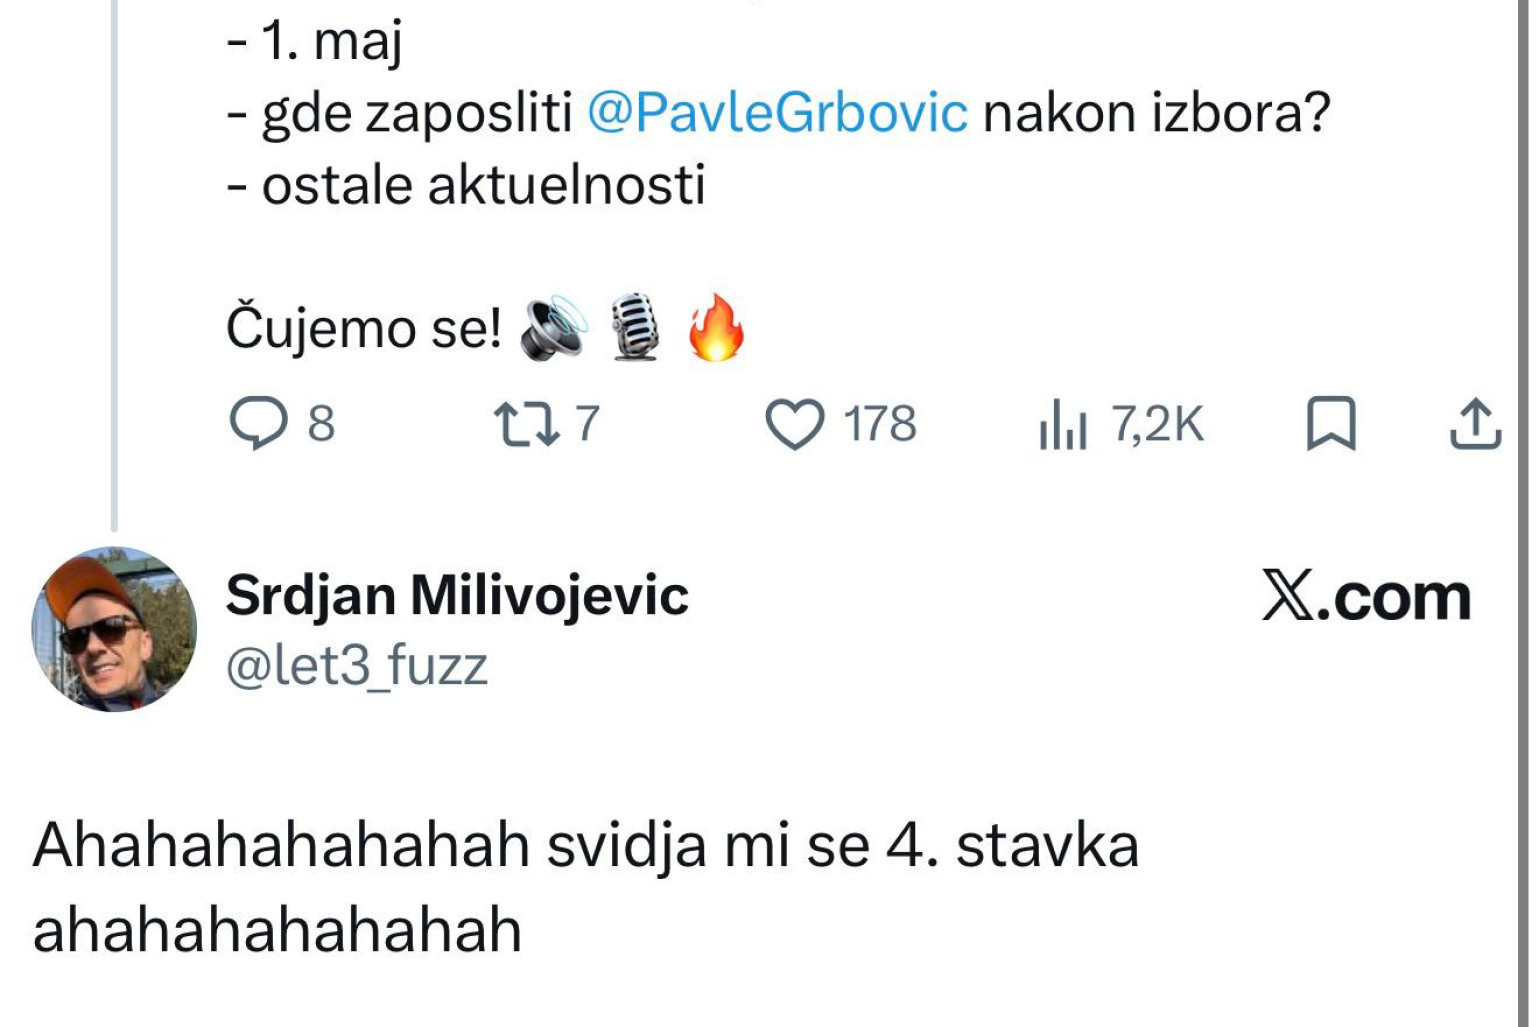Tap the retweet icon showing 7
1539x1027 pixels.
click(527, 424)
